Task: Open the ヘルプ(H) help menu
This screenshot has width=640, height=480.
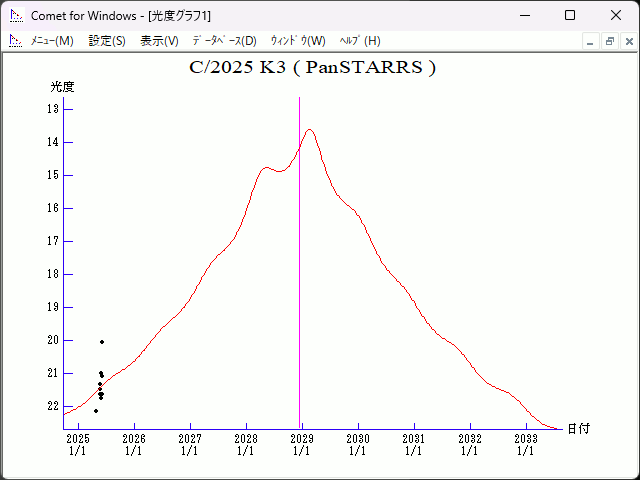Action: 360,41
